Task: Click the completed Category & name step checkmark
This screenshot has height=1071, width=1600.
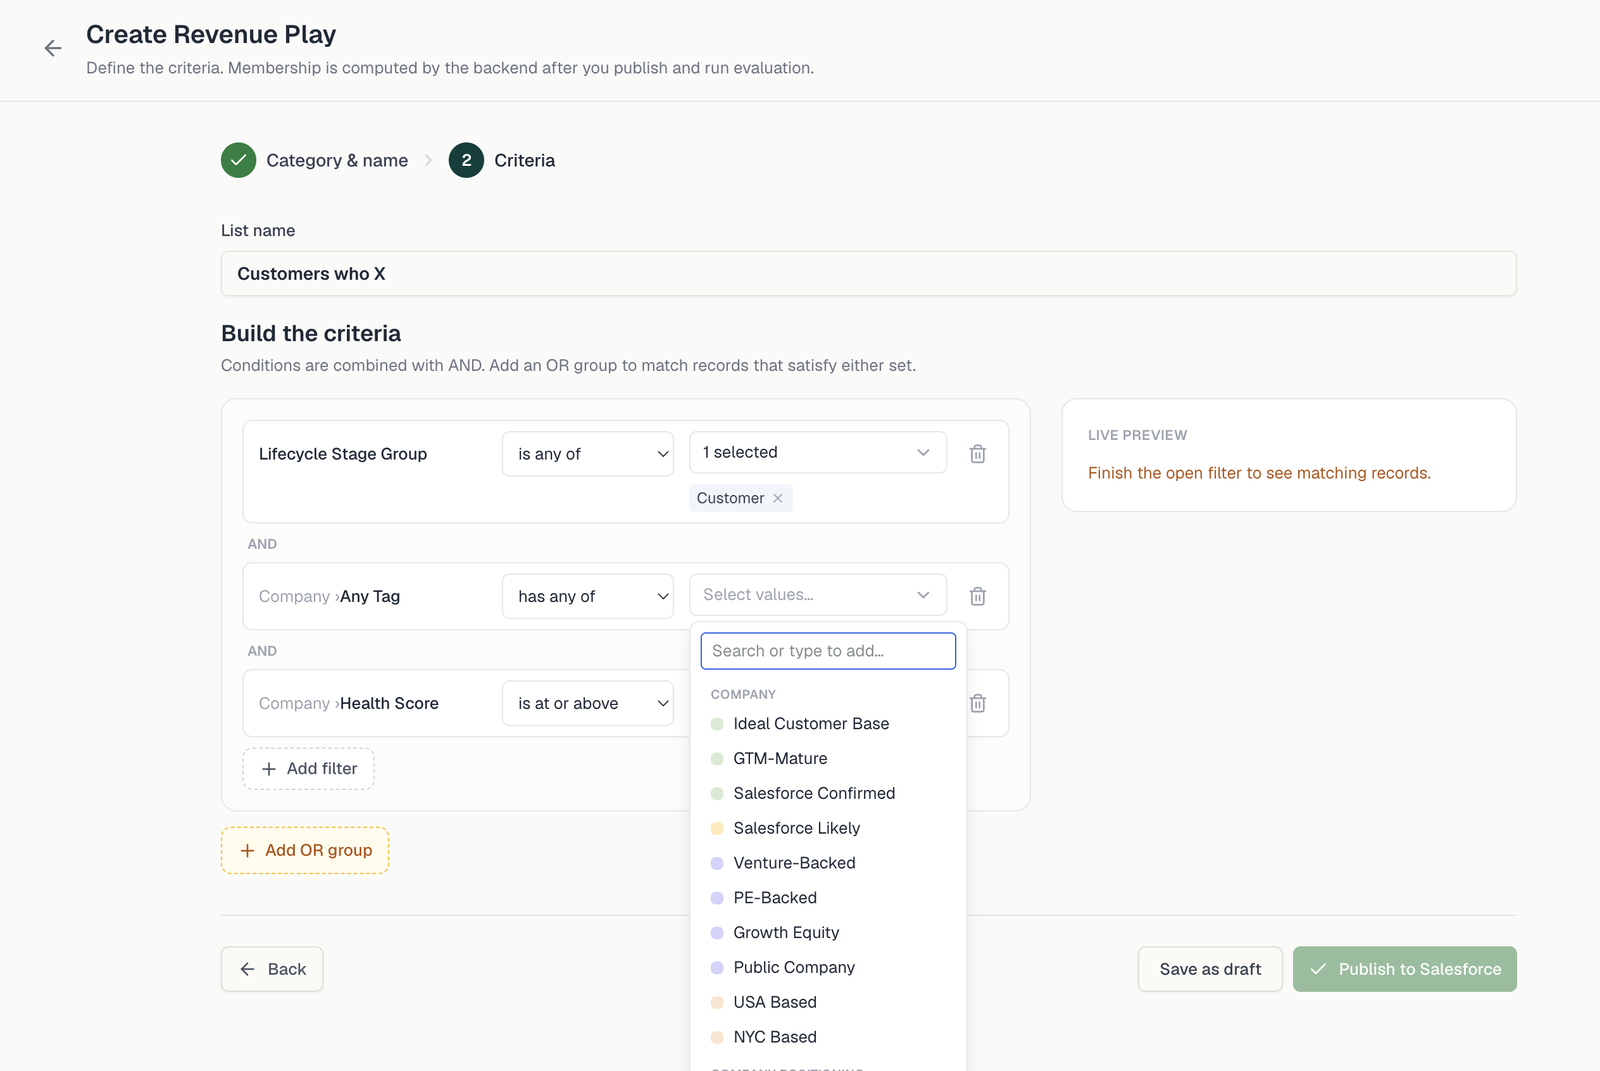Action: click(x=238, y=160)
